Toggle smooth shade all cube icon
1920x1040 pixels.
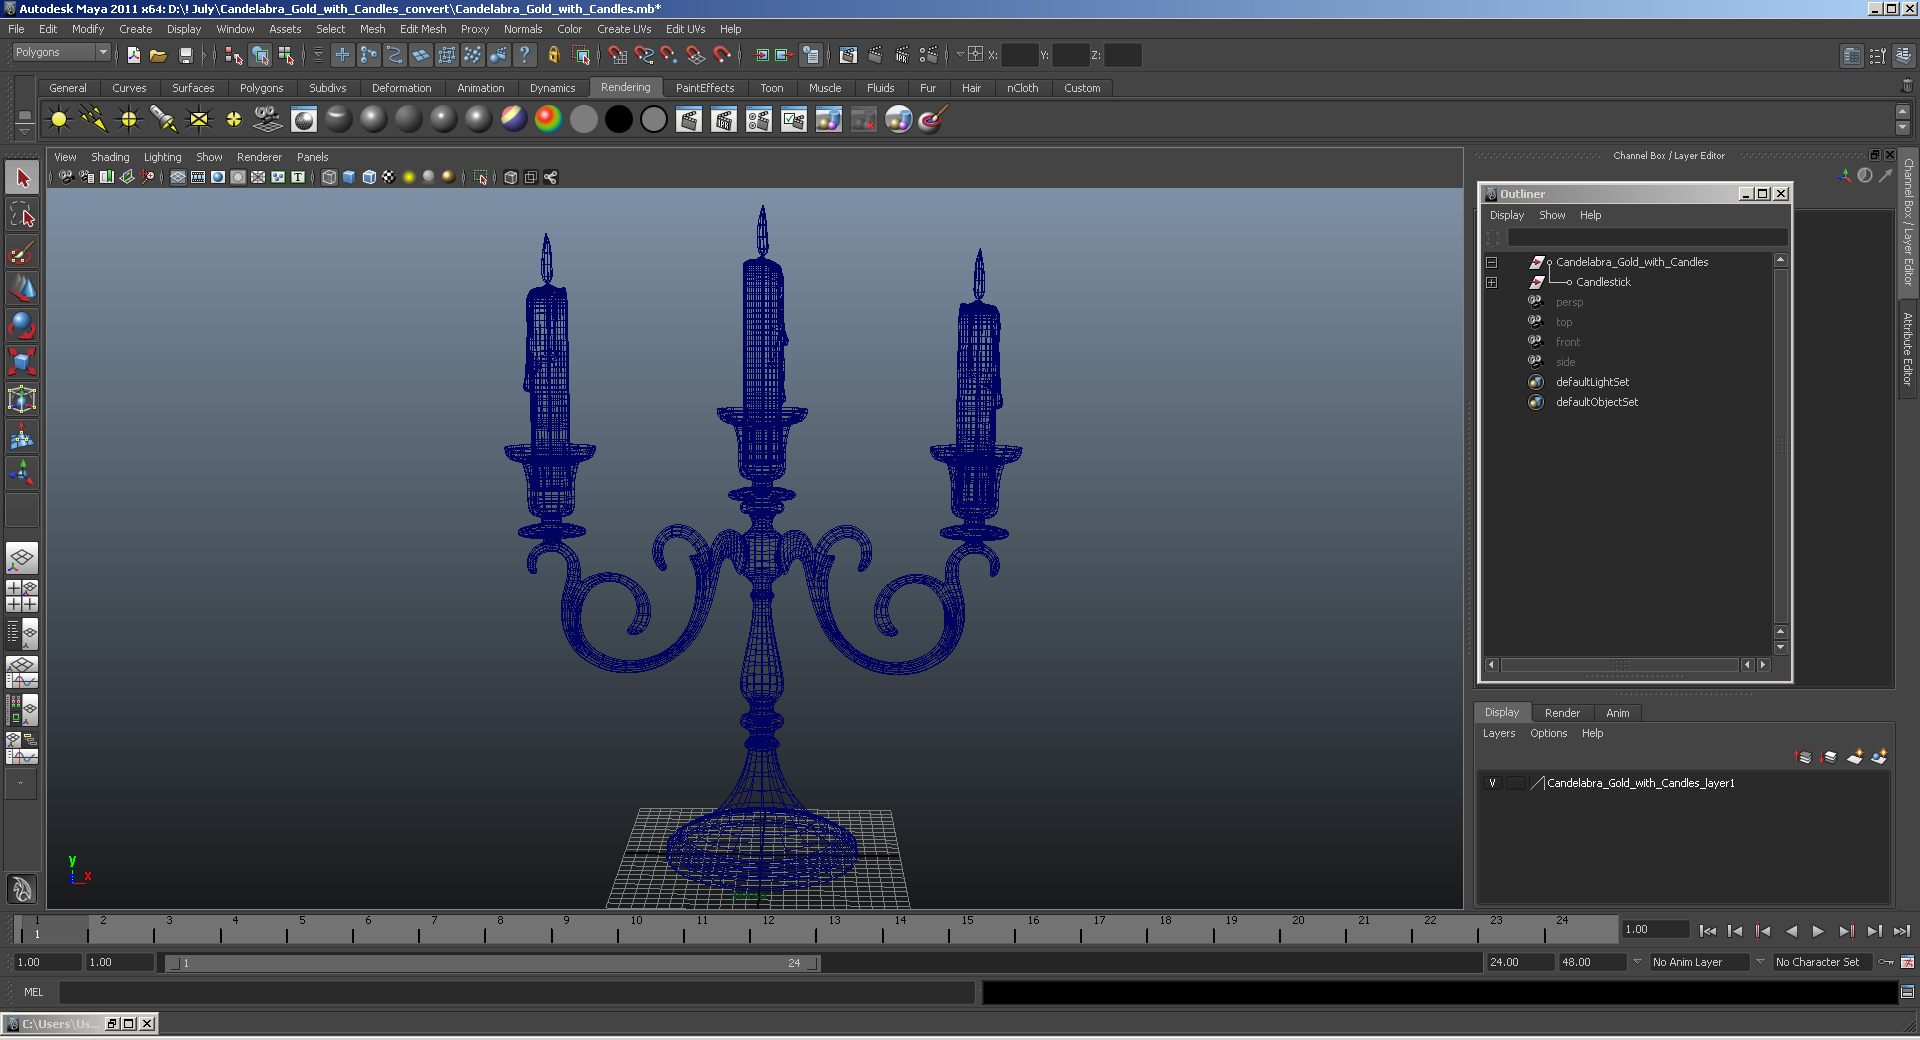(349, 177)
